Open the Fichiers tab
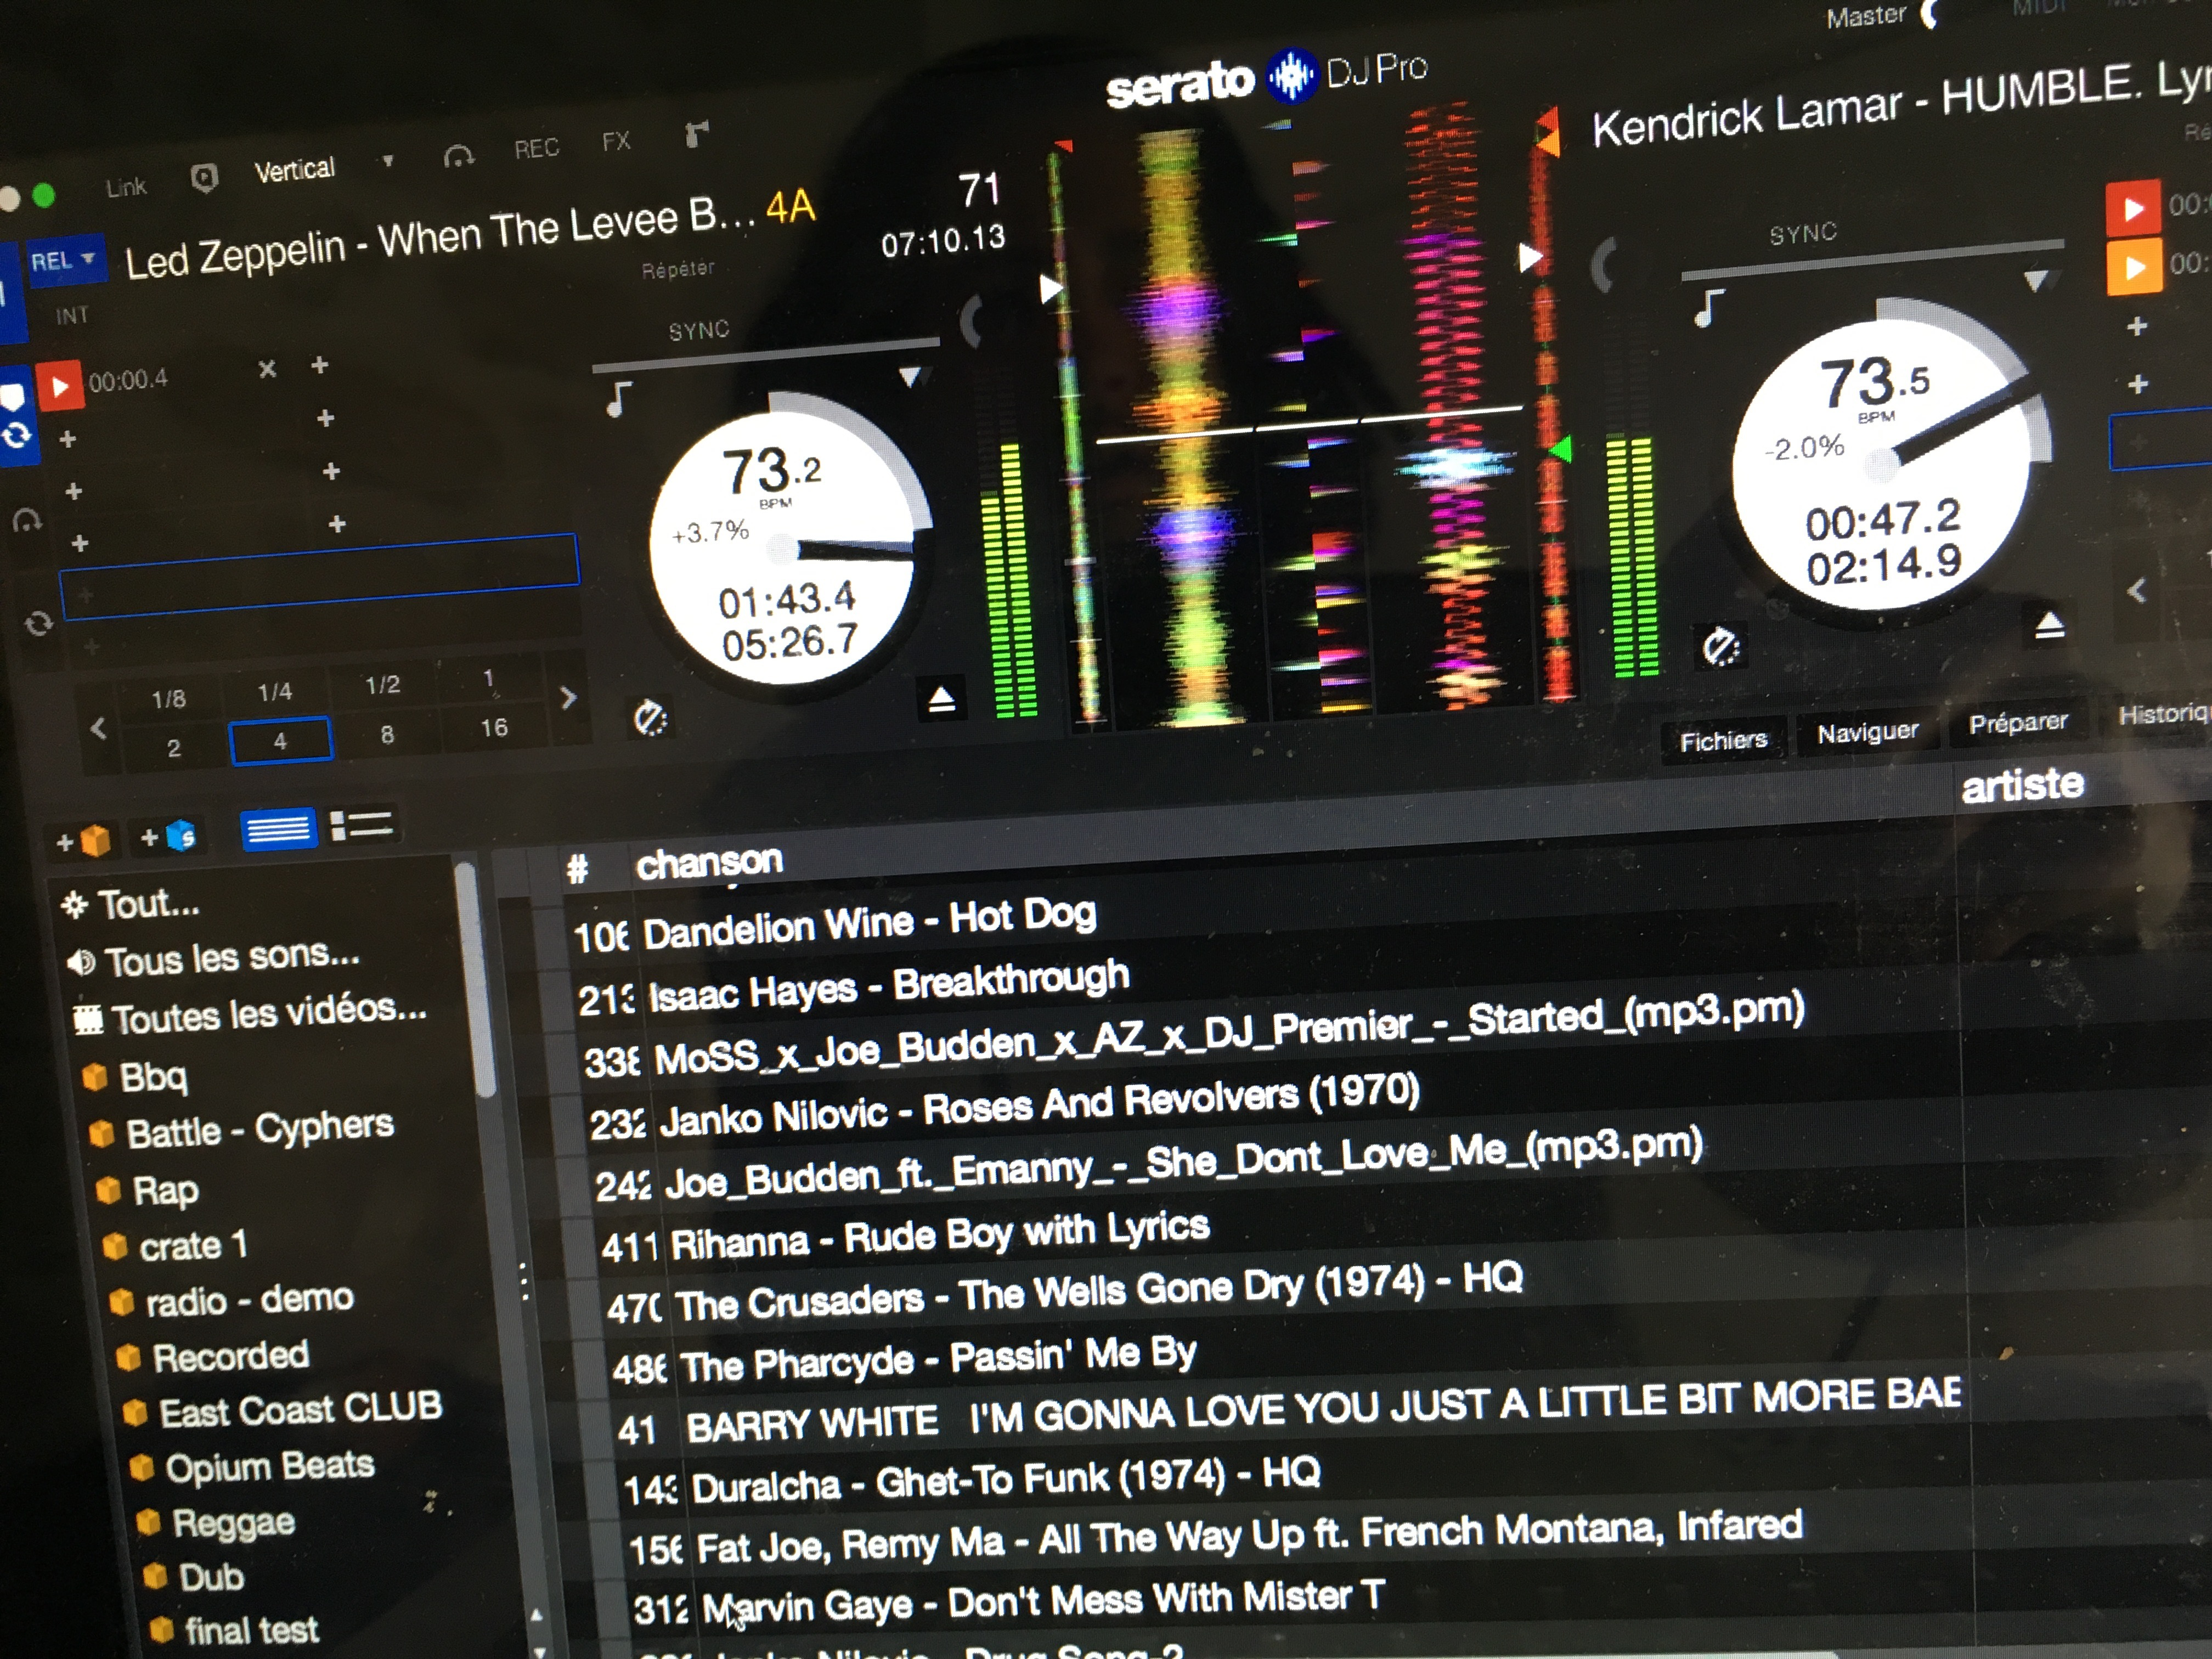2212x1659 pixels. pos(1723,741)
